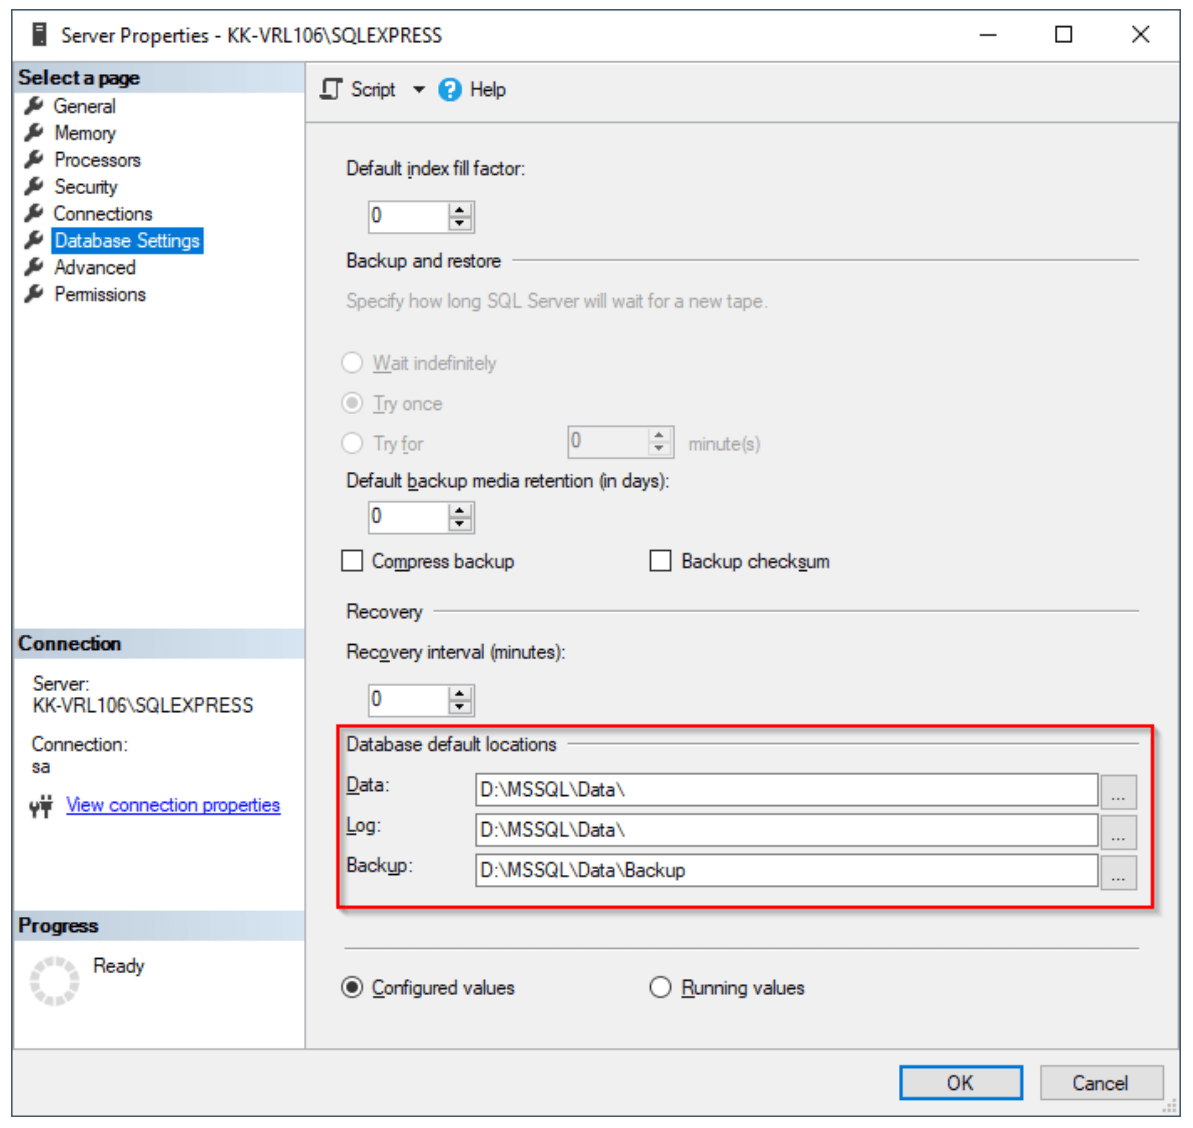Click the wrench icon beside Connections

(x=34, y=213)
